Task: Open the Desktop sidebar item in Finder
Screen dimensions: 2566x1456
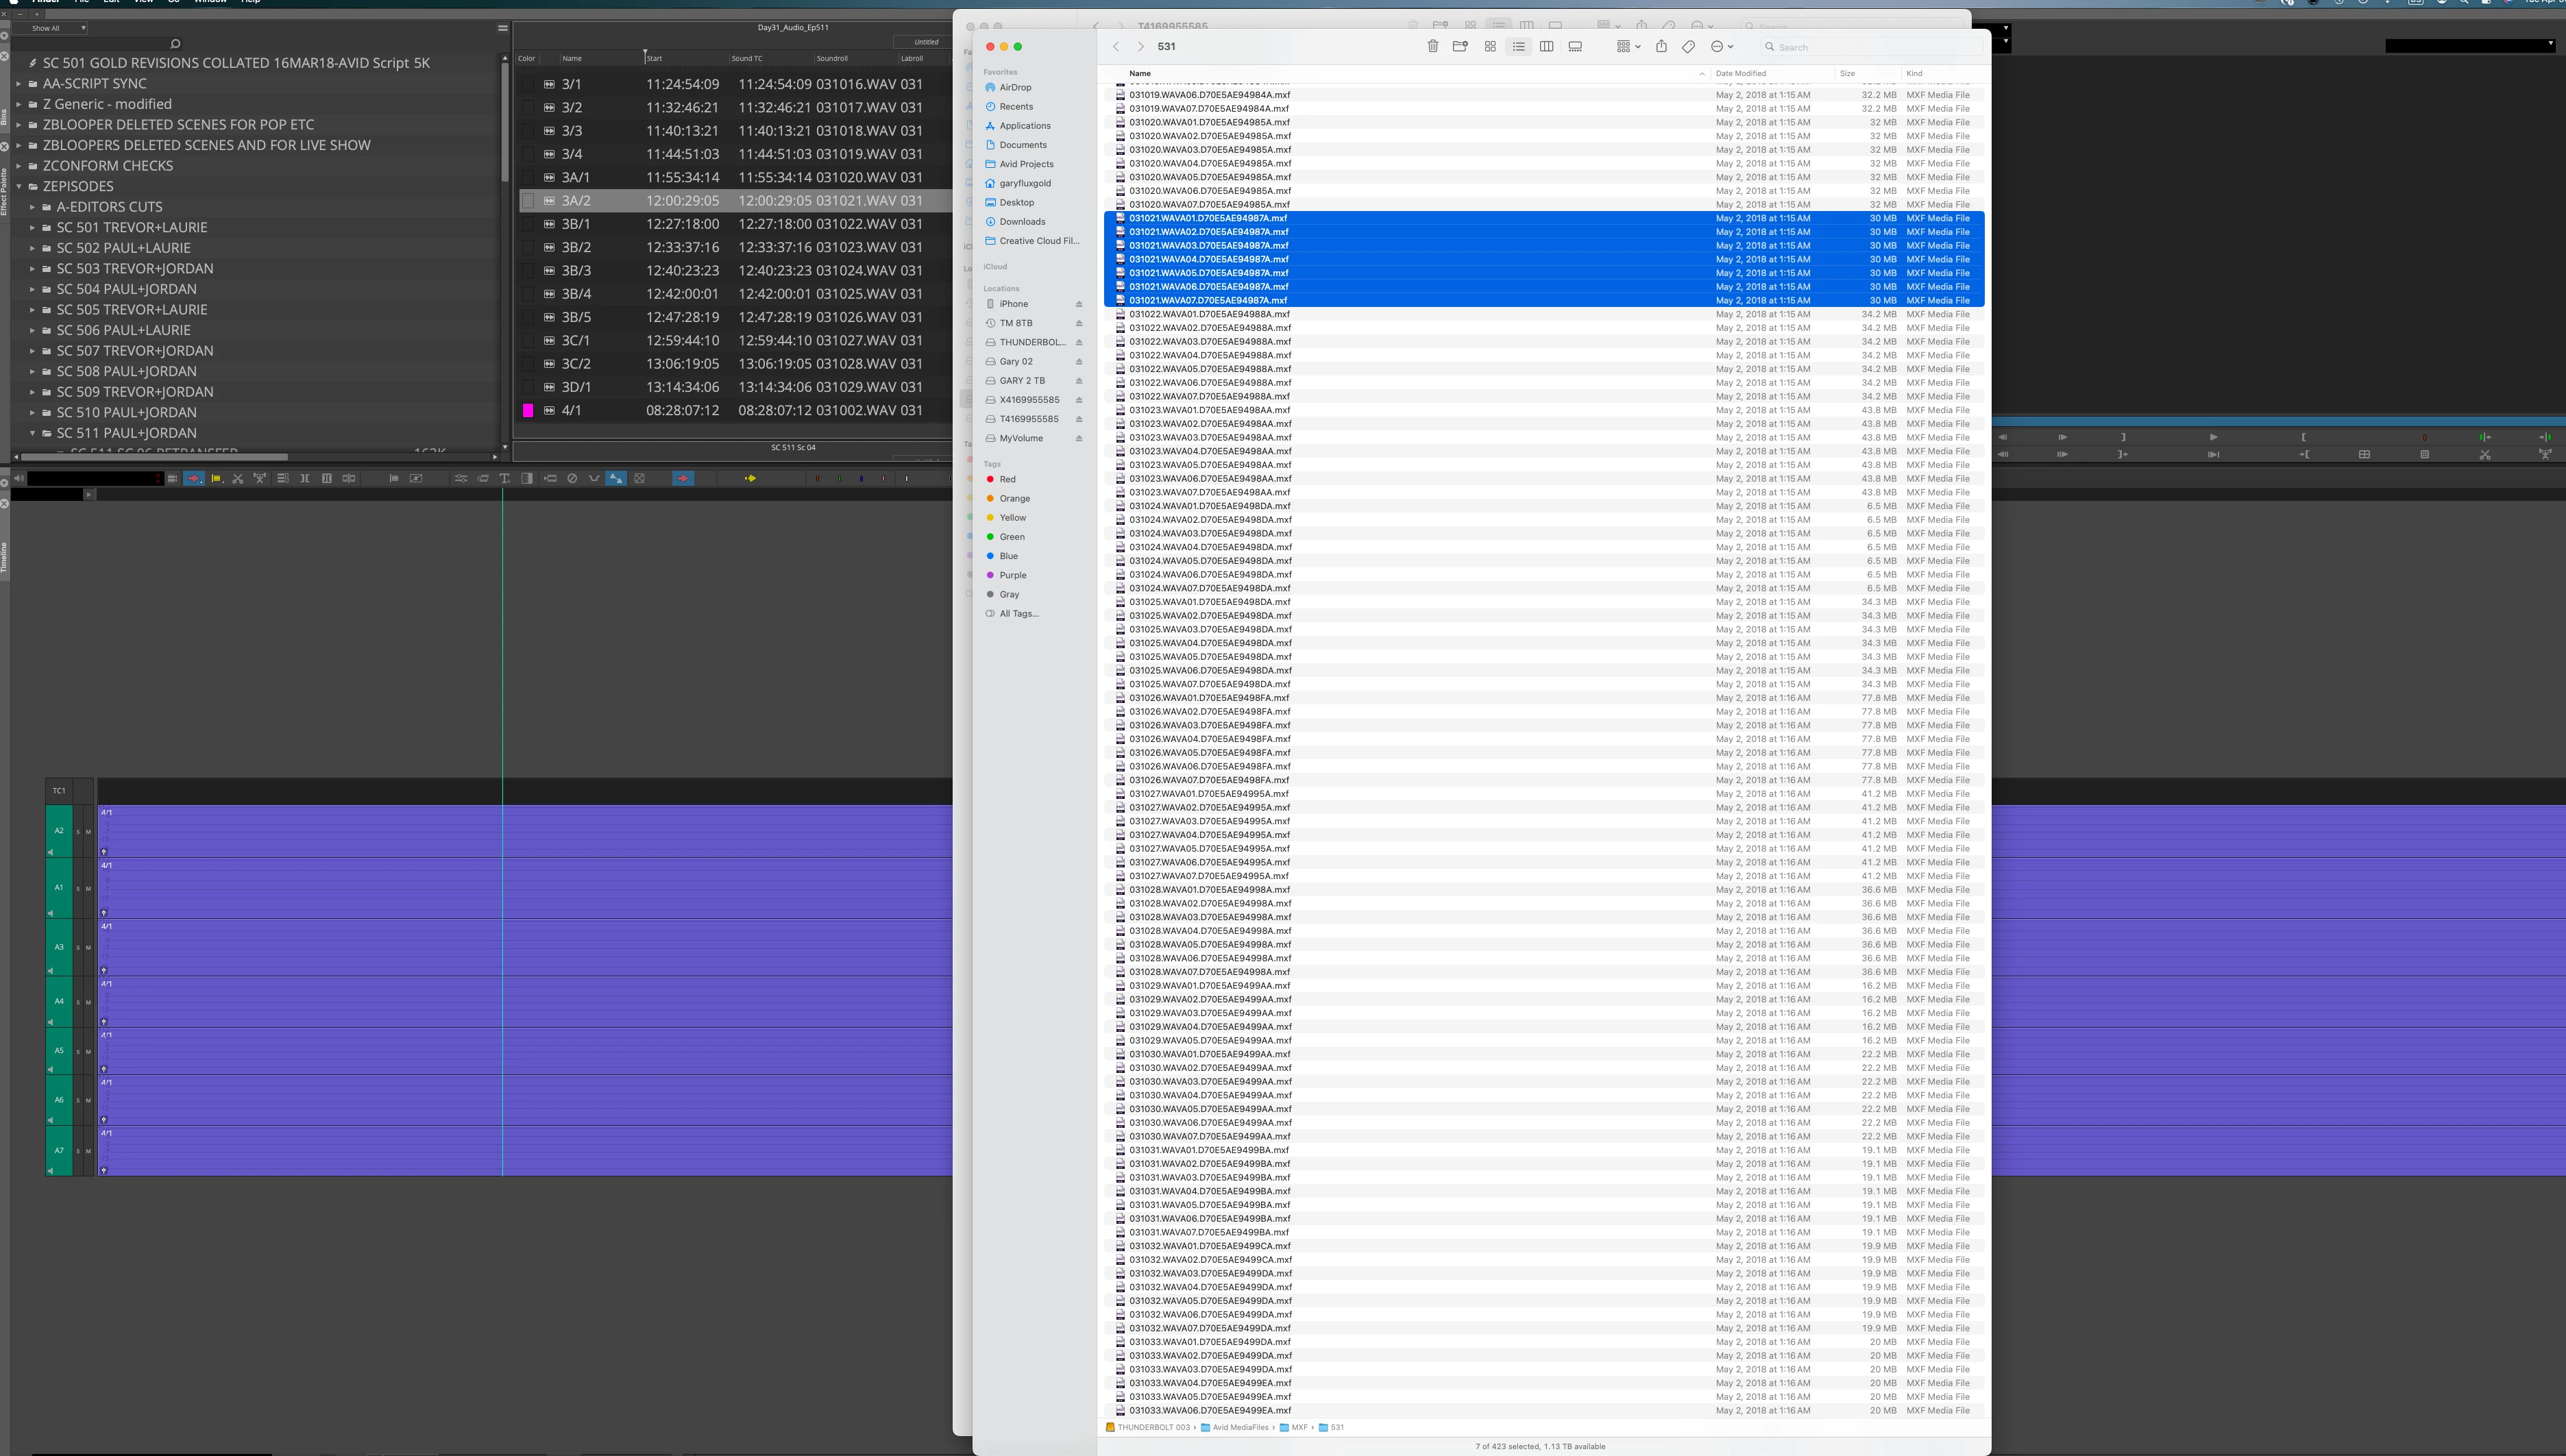Action: click(x=1016, y=202)
